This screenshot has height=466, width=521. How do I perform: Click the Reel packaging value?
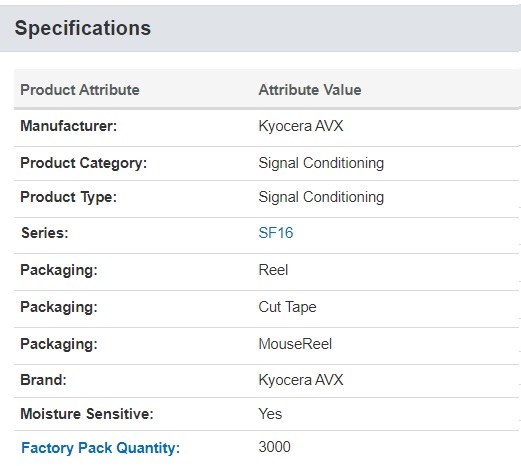(x=273, y=270)
